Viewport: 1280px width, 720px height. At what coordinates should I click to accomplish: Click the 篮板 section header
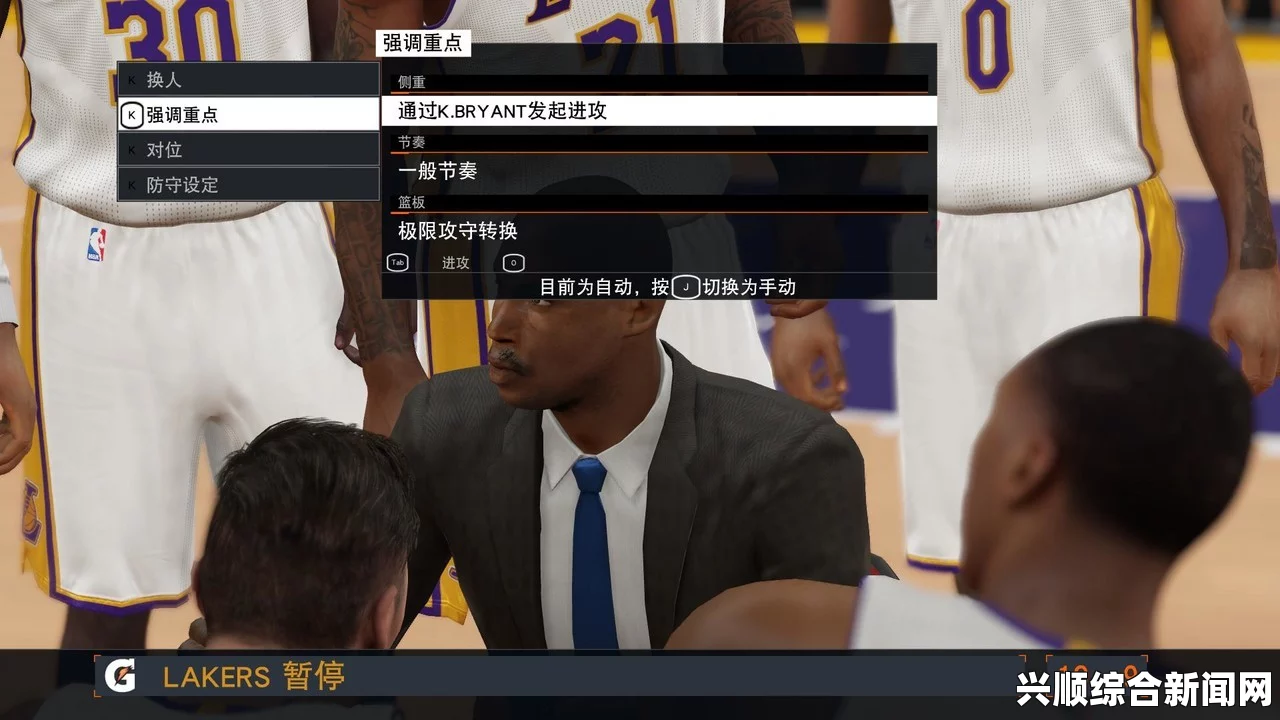(411, 202)
